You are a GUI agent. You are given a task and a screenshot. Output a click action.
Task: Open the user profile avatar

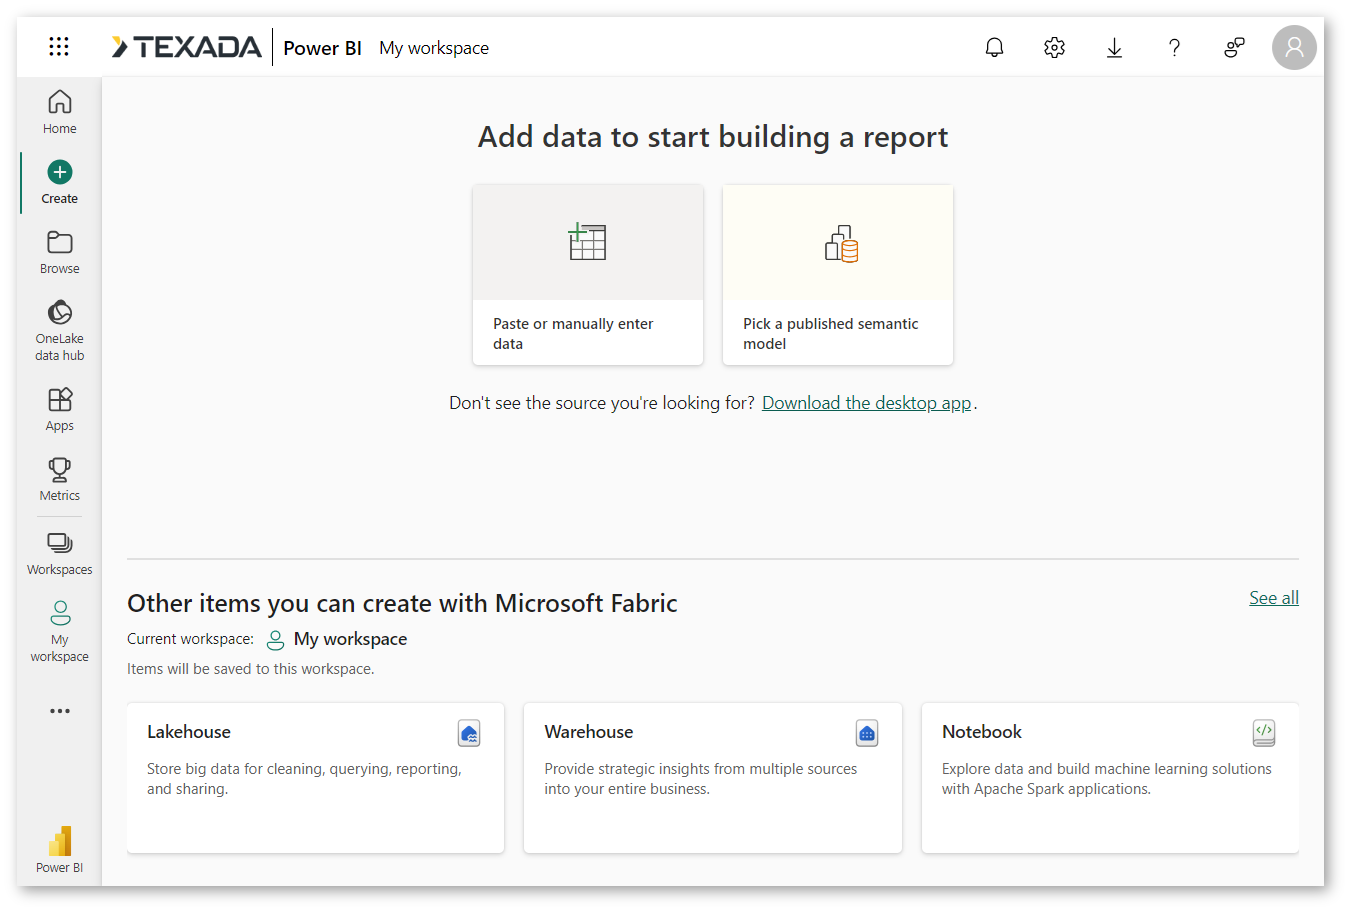point(1294,47)
